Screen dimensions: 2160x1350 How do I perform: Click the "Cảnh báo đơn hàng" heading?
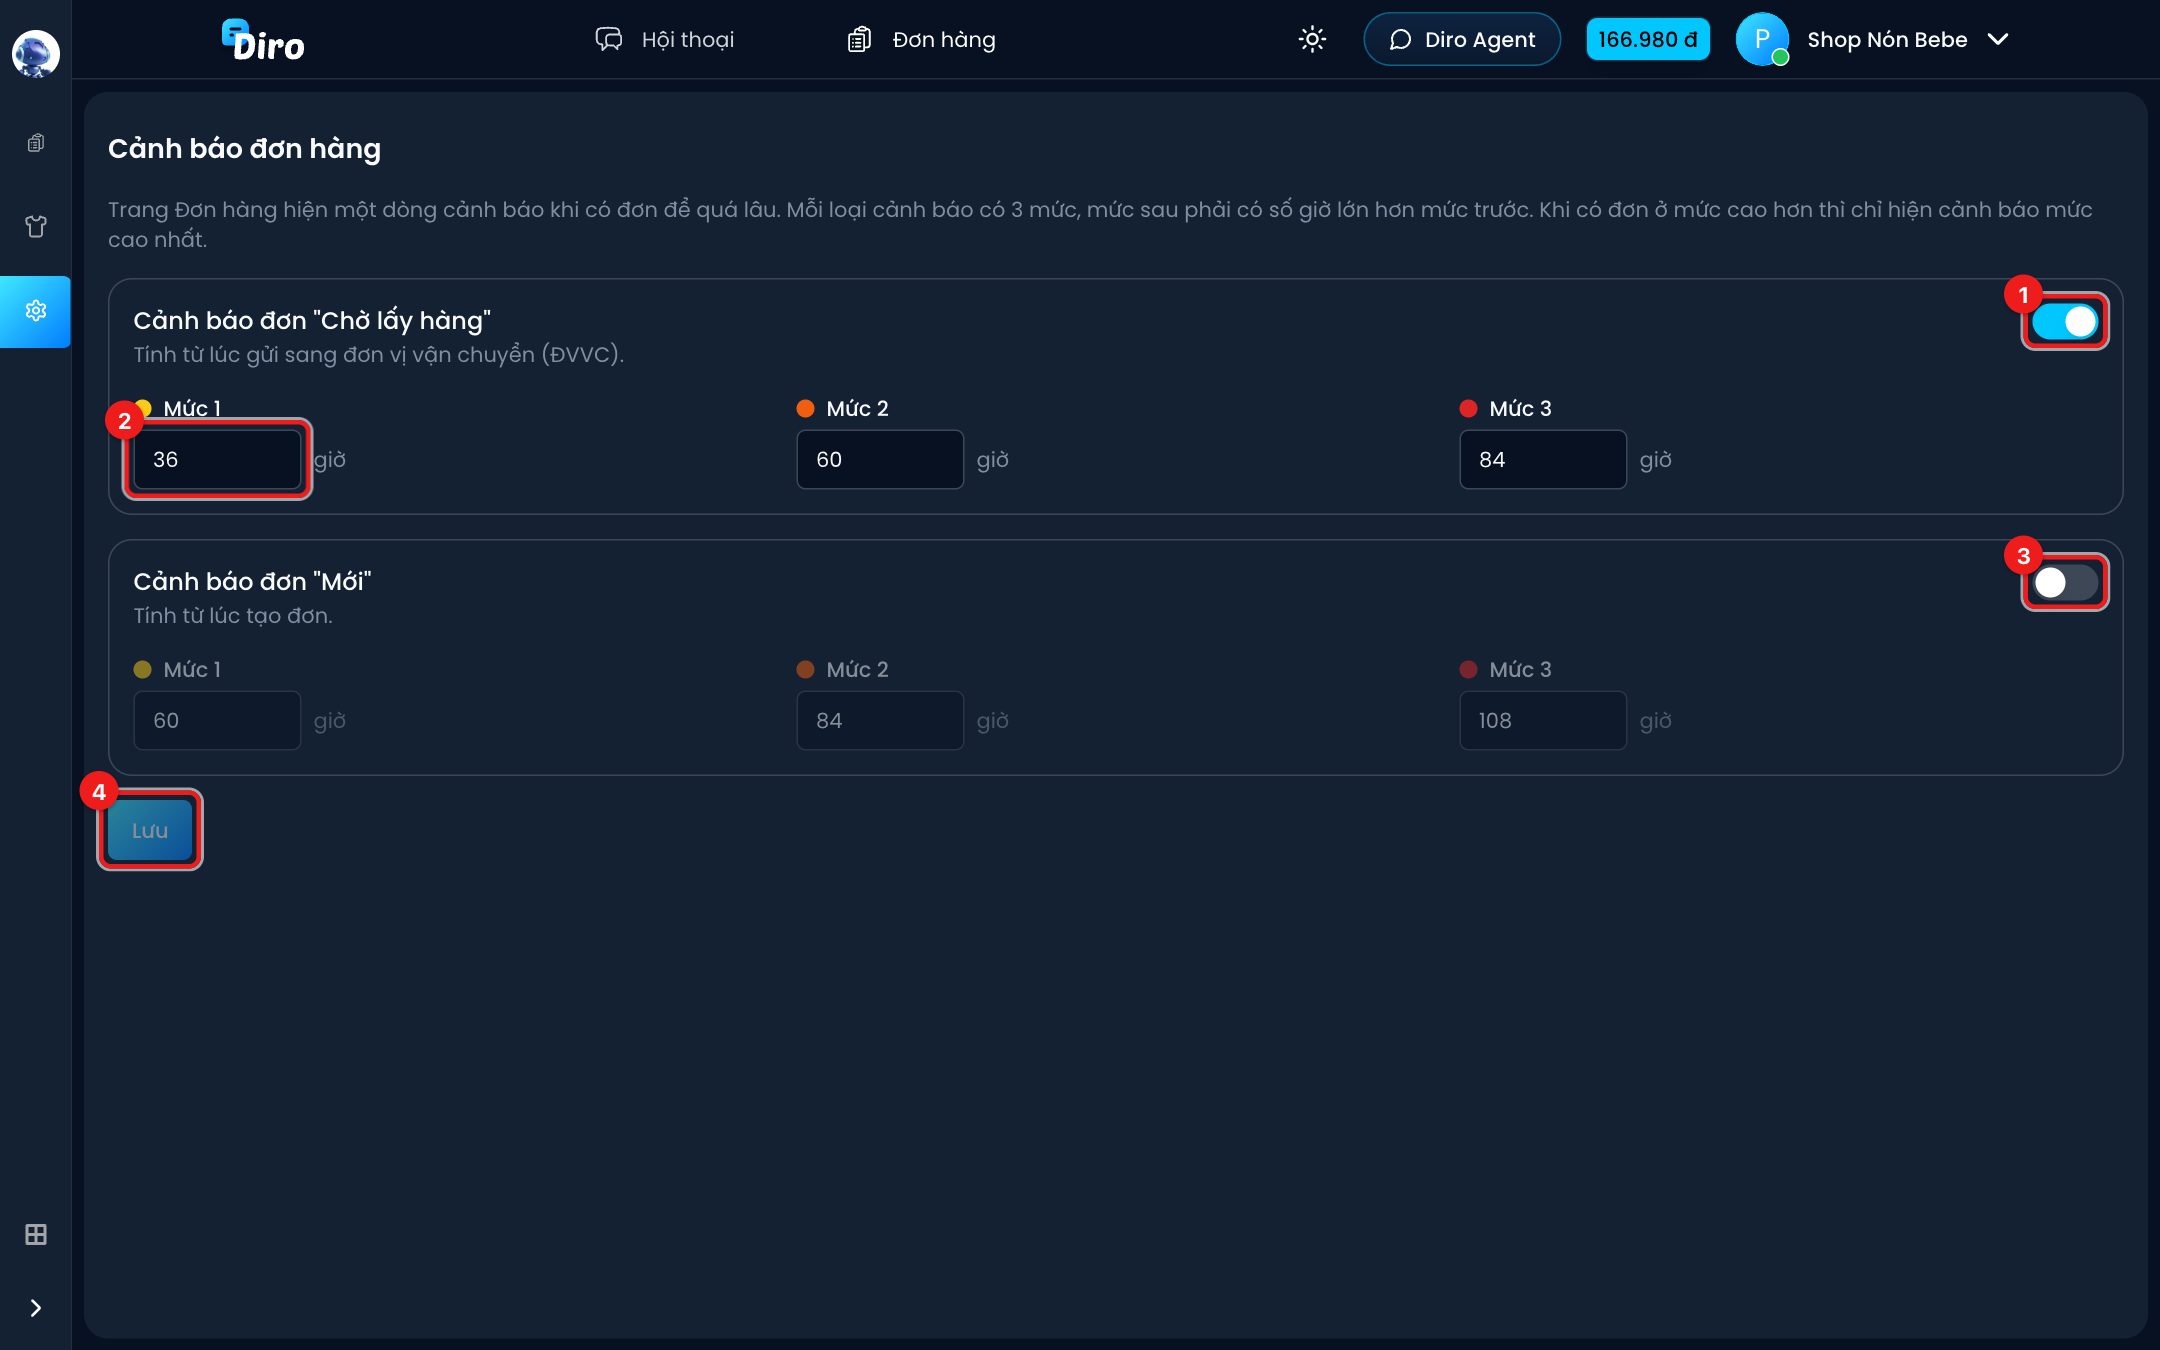(x=244, y=148)
